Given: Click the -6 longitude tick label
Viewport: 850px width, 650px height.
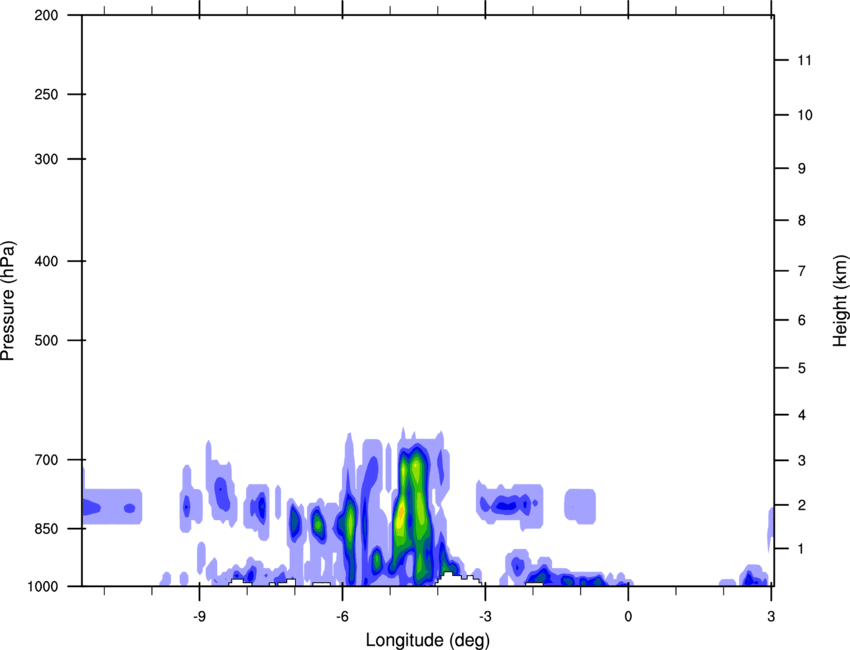Looking at the screenshot, I should [342, 616].
